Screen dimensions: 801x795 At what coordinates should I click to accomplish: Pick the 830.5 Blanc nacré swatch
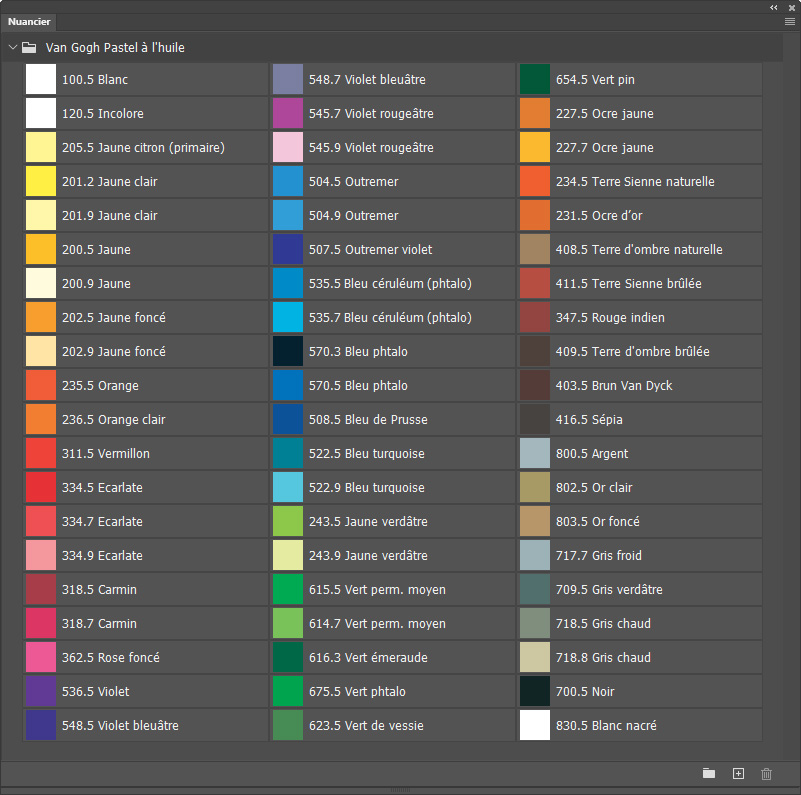pyautogui.click(x=535, y=726)
